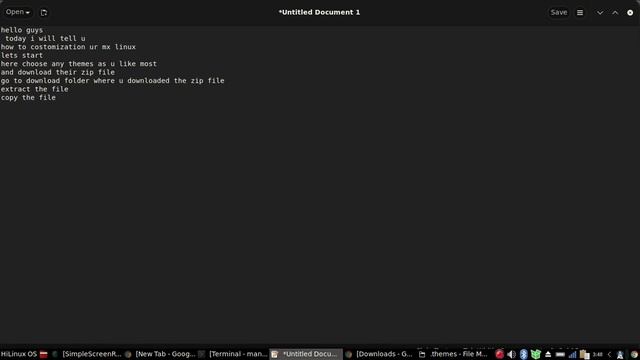Viewport: 640px width, 360px height.
Task: Place cursor on 'hello guys' line
Action: click(x=22, y=30)
